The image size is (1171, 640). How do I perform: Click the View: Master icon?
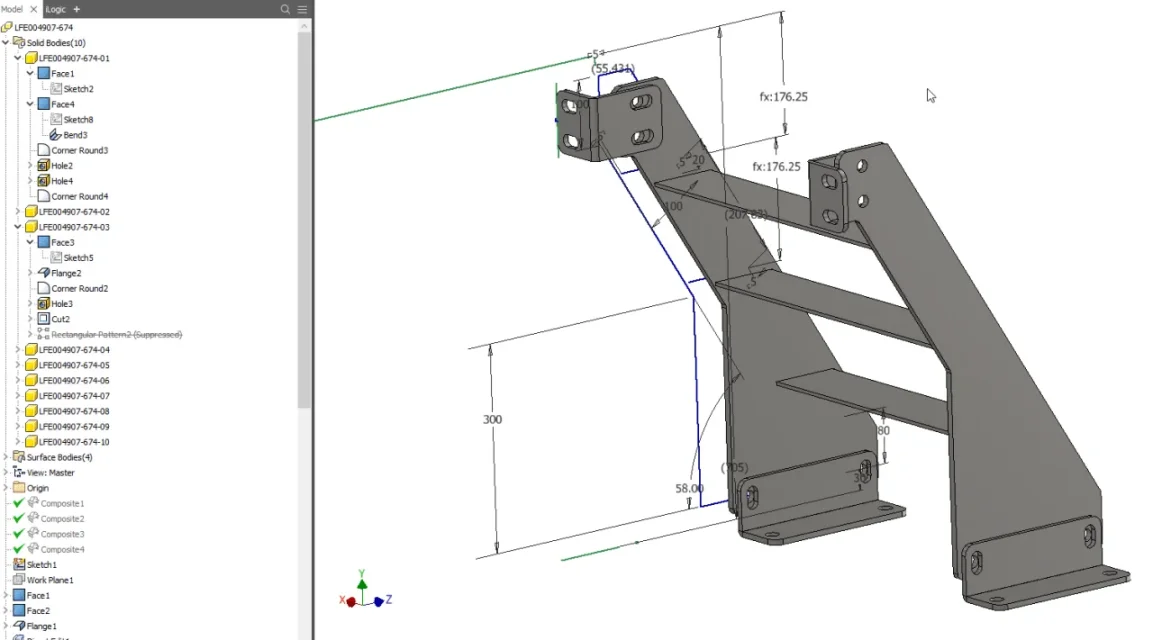pos(19,473)
